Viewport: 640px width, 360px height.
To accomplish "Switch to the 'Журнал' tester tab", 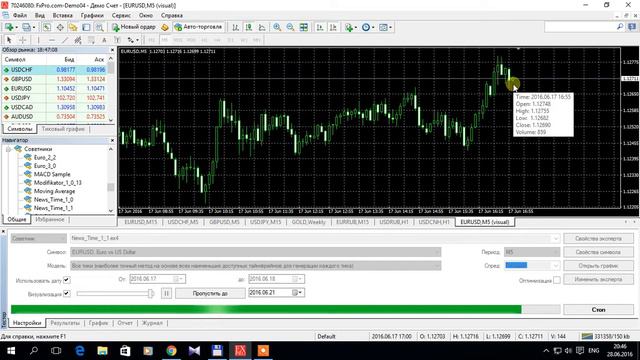I will tap(152, 323).
